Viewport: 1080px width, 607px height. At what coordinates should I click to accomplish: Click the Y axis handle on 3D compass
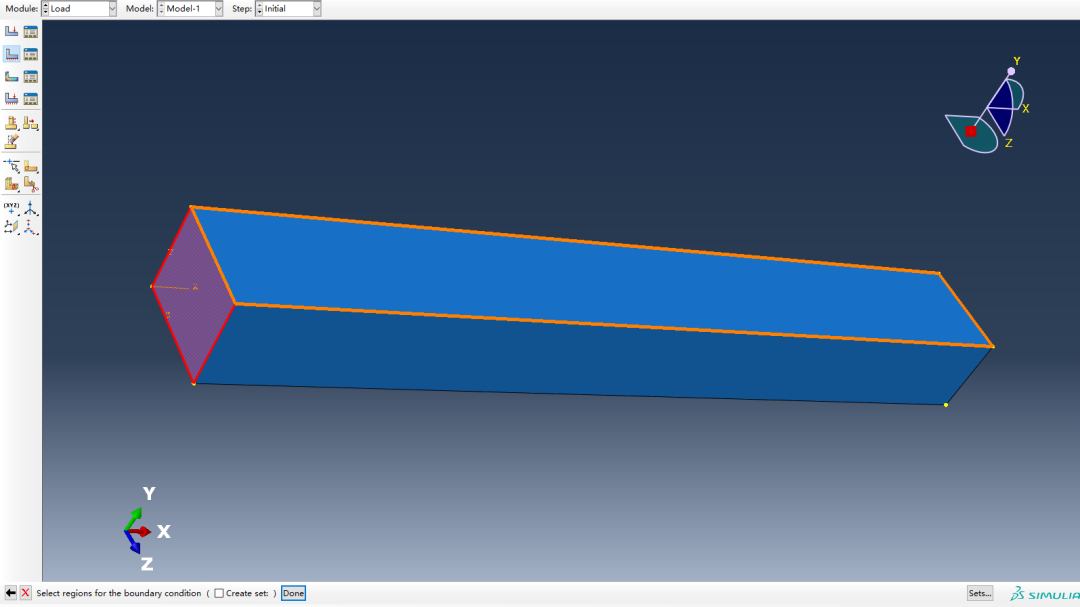[1011, 71]
